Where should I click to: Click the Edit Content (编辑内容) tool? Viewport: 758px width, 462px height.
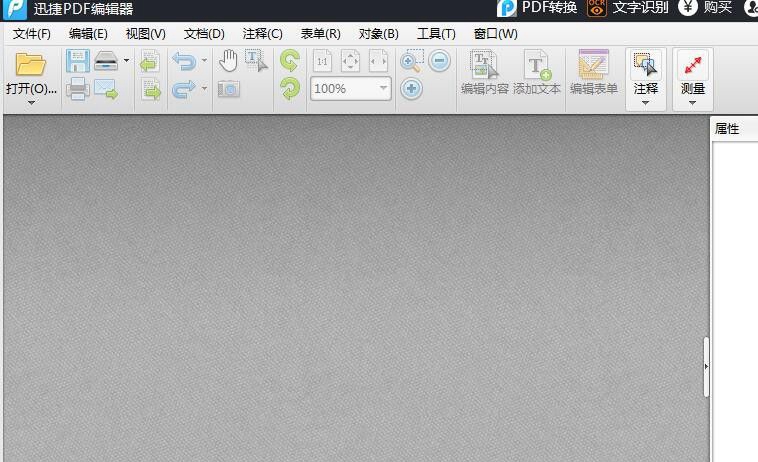pos(485,72)
